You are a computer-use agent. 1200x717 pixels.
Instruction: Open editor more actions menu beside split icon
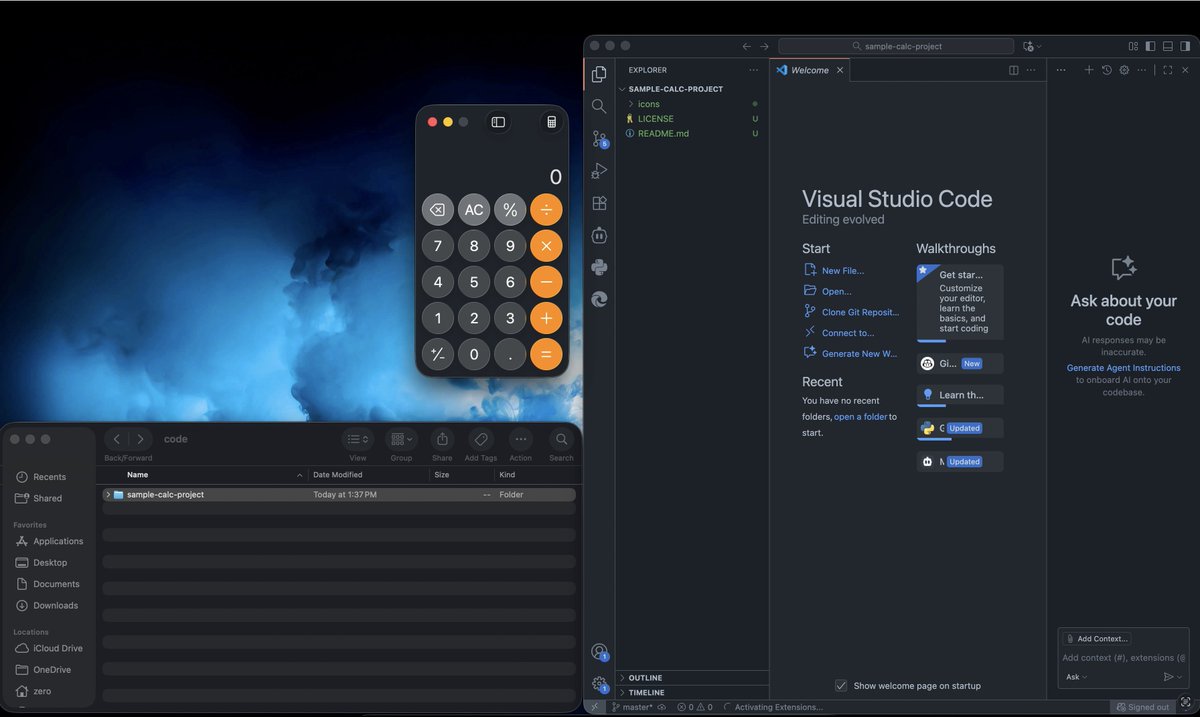[x=1030, y=70]
